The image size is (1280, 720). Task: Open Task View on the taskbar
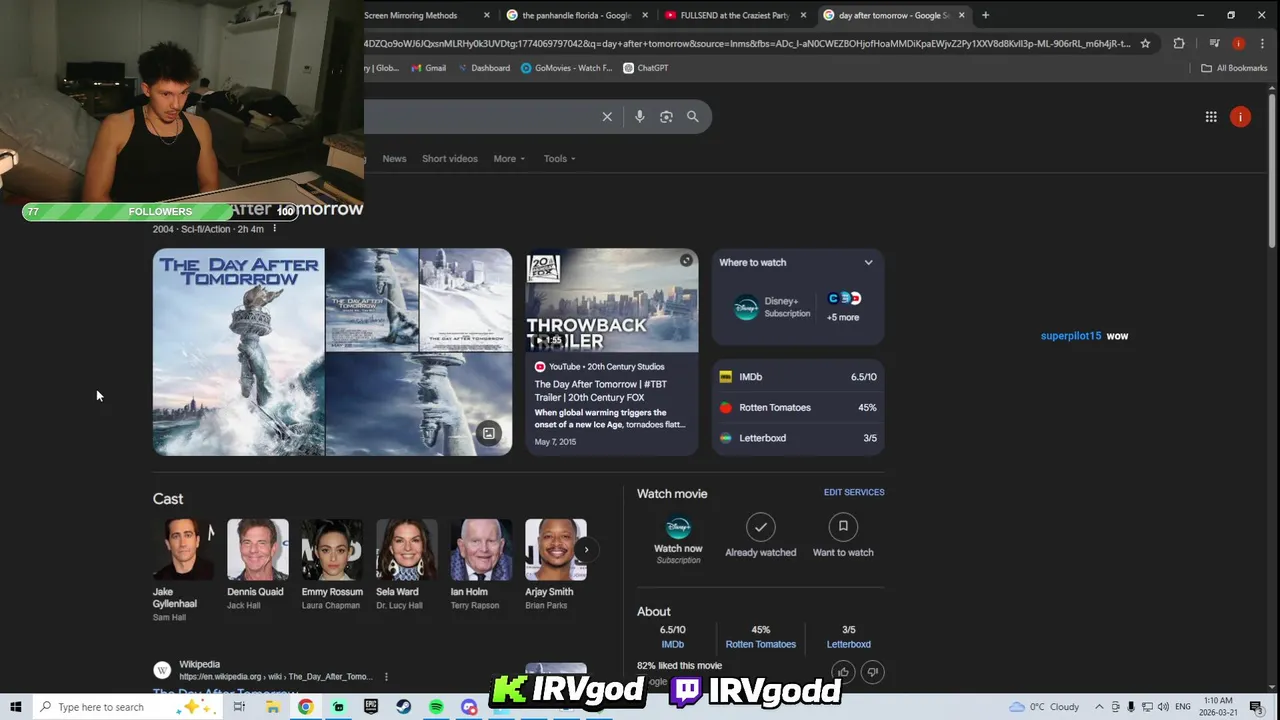click(239, 707)
